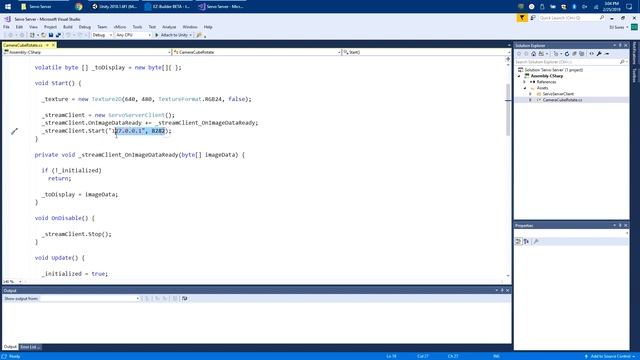Open the Window menu
Viewport: 640px width, 360px height.
coord(190,27)
